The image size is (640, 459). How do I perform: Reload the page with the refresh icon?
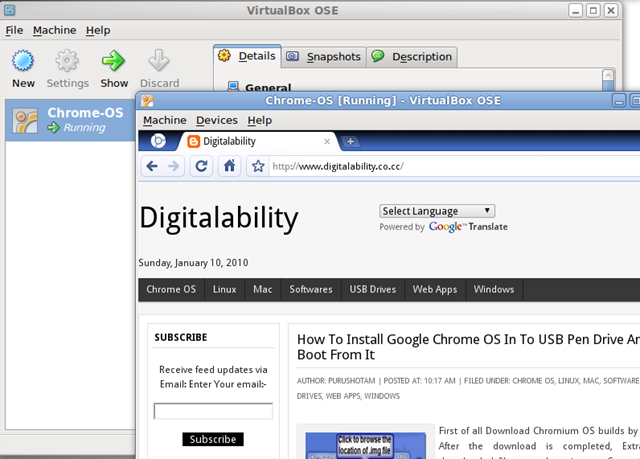tap(201, 166)
